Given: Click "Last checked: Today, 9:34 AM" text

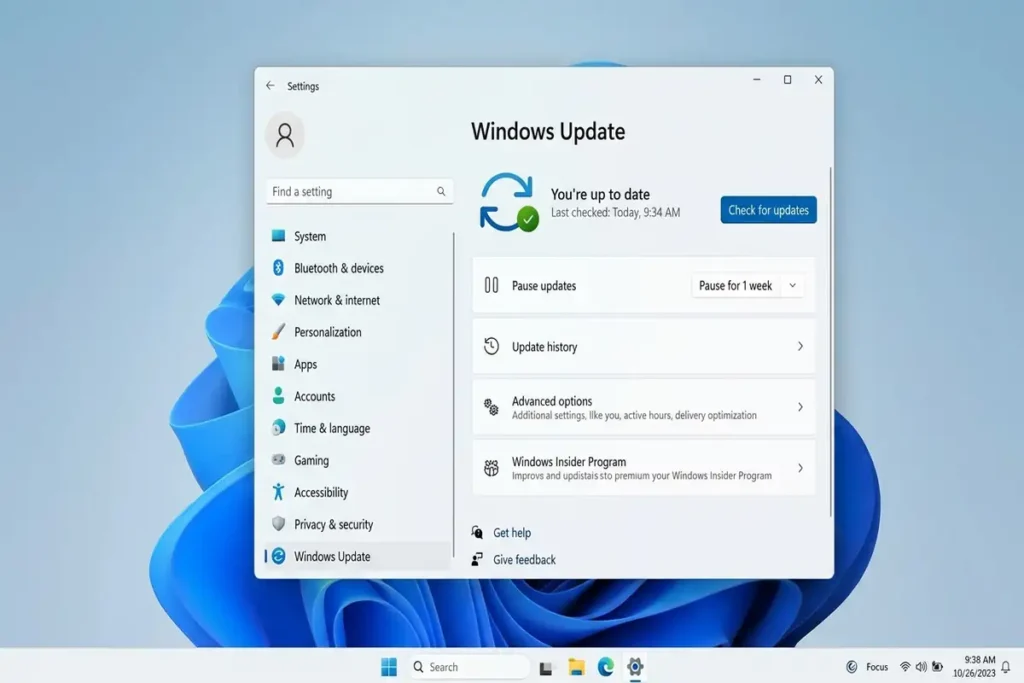Looking at the screenshot, I should coord(615,212).
